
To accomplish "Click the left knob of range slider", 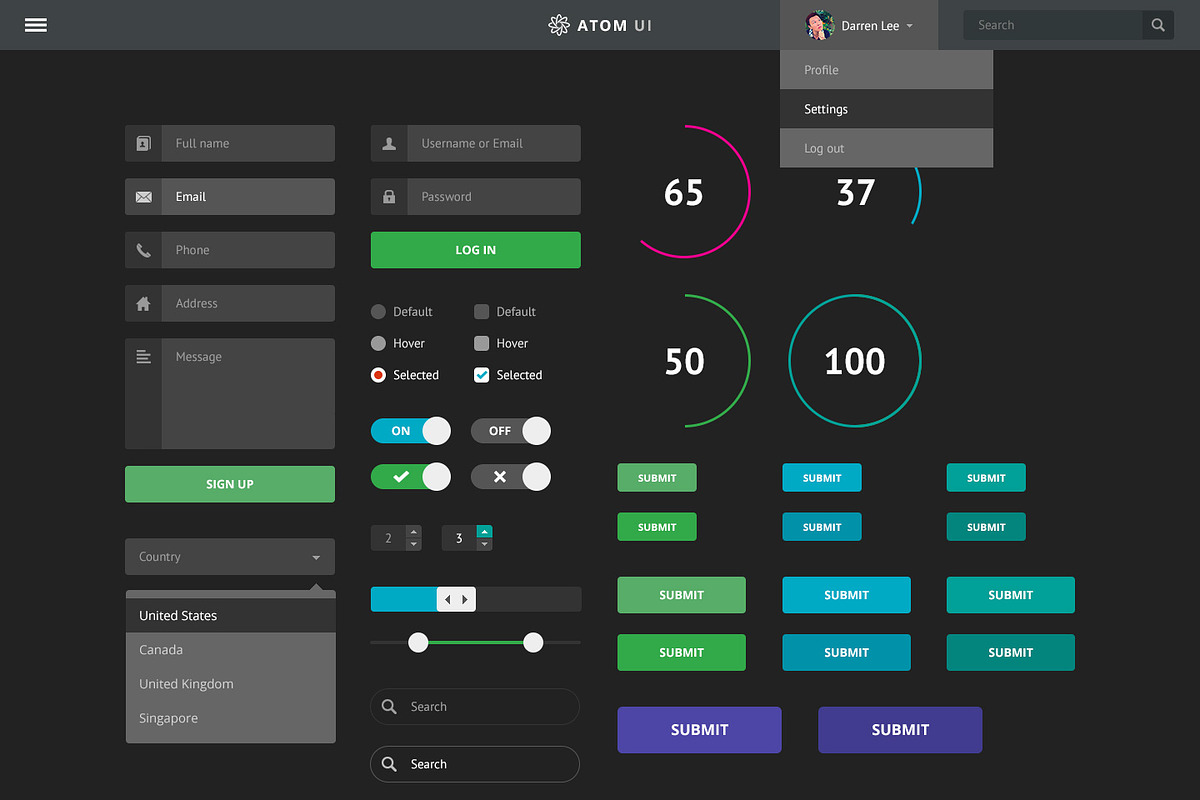I will (418, 642).
